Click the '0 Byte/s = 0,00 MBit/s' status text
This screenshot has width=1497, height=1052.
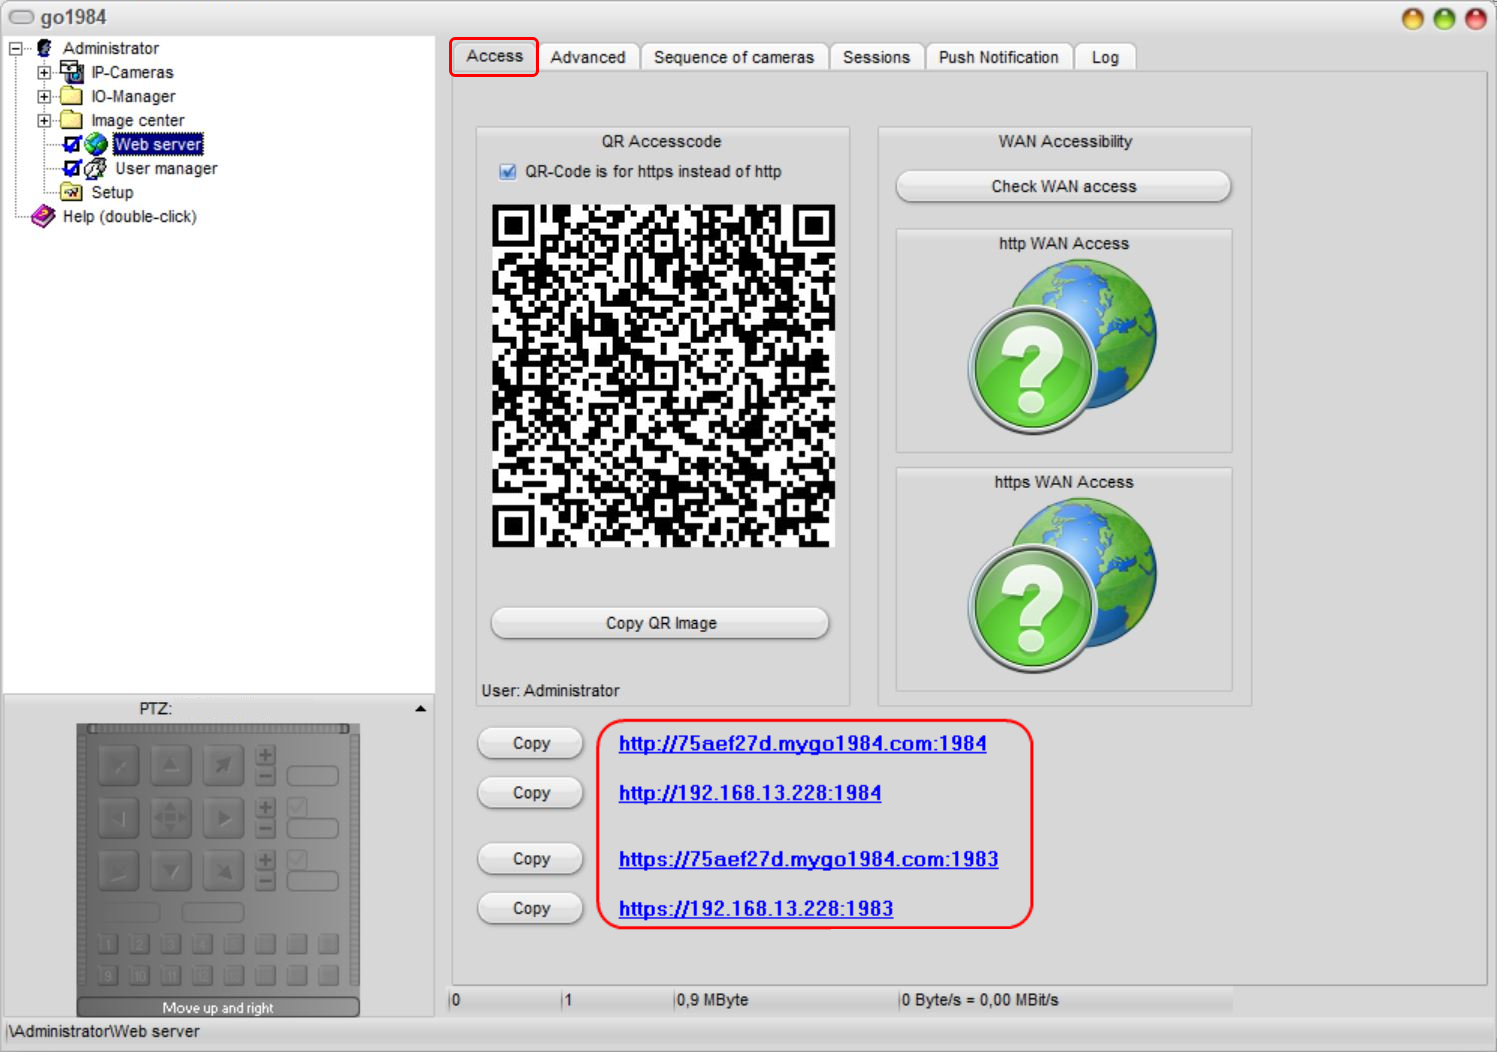980,1000
